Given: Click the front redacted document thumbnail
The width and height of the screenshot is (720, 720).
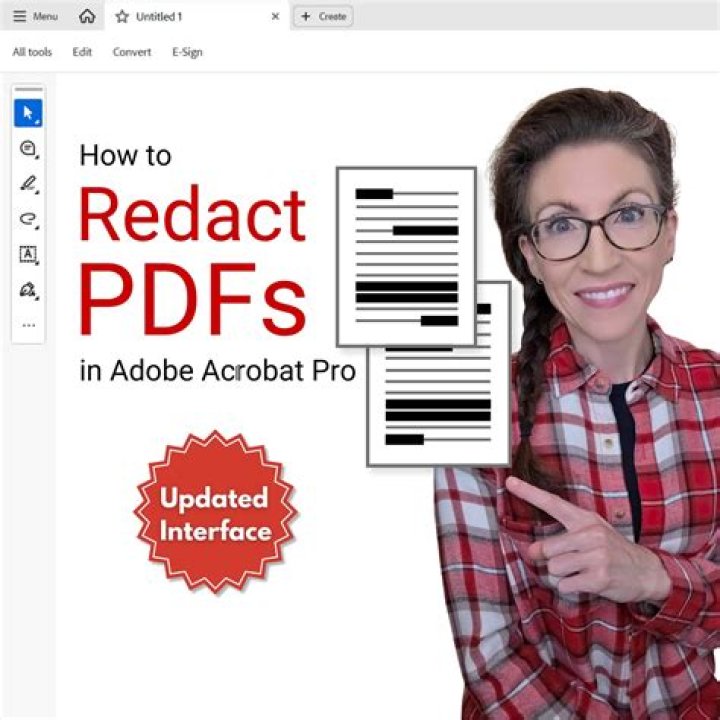Looking at the screenshot, I should coord(406,257).
